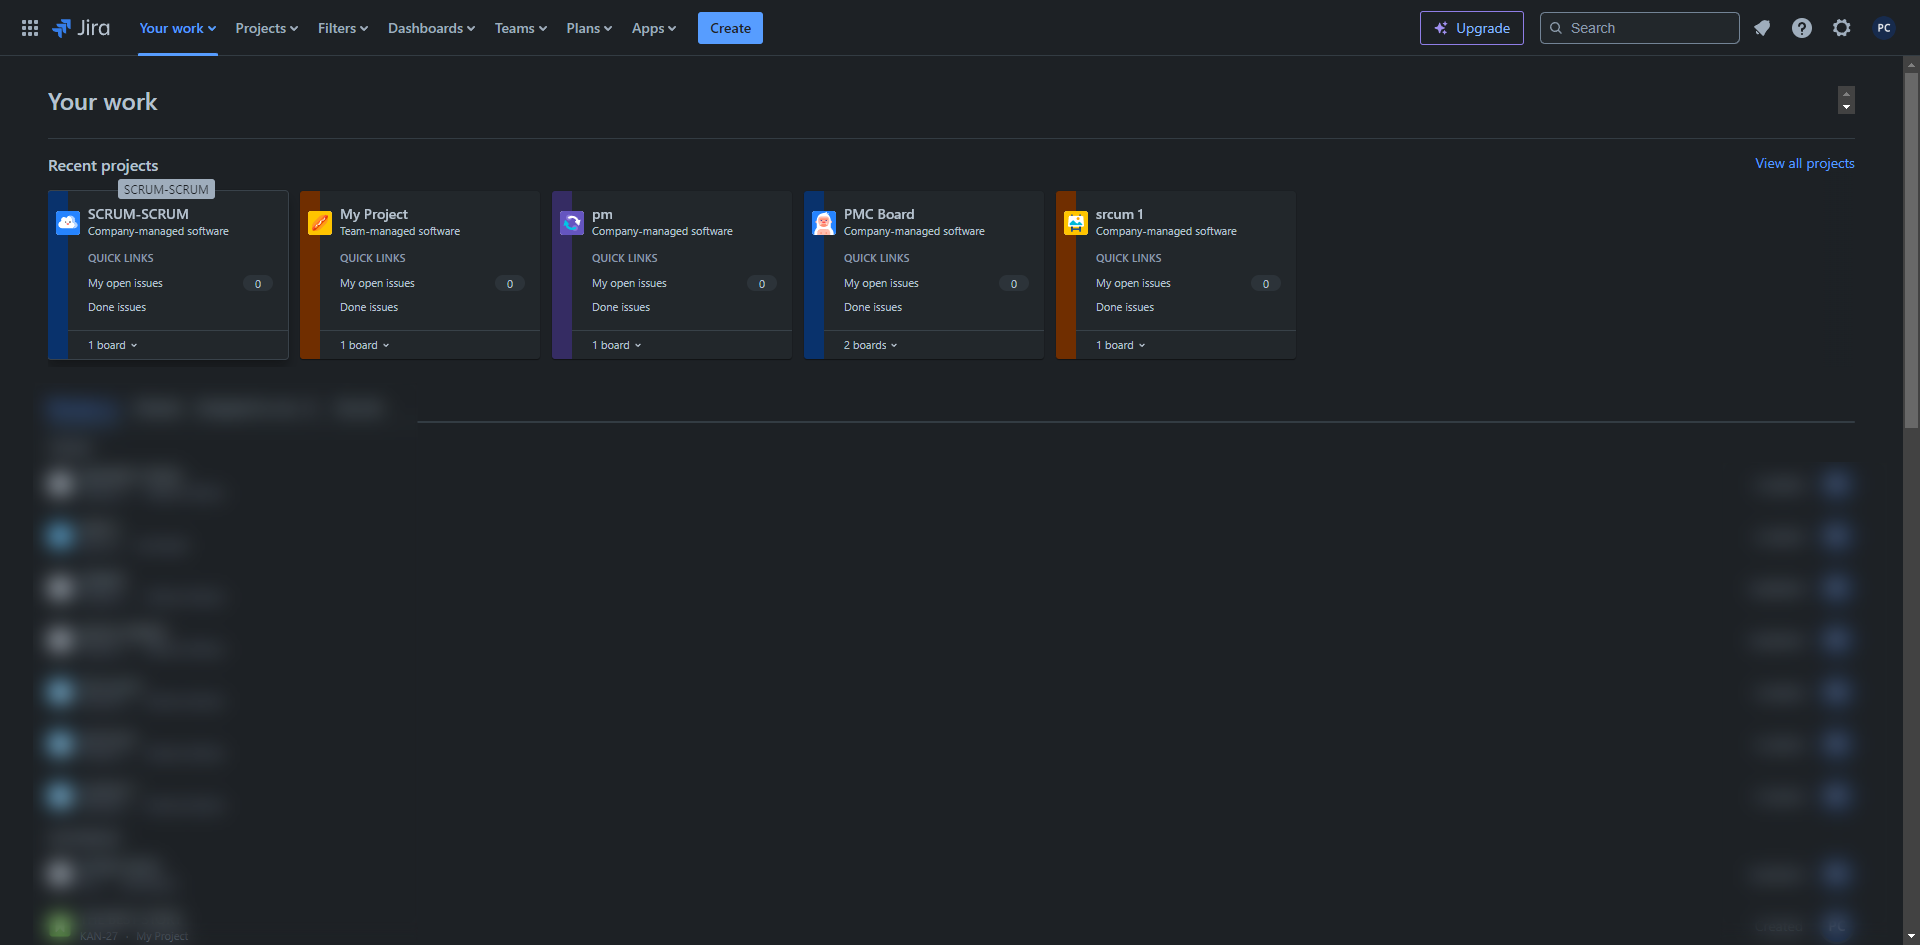Expand the srcum 1 board dropdown
The width and height of the screenshot is (1920, 945).
pos(1121,345)
